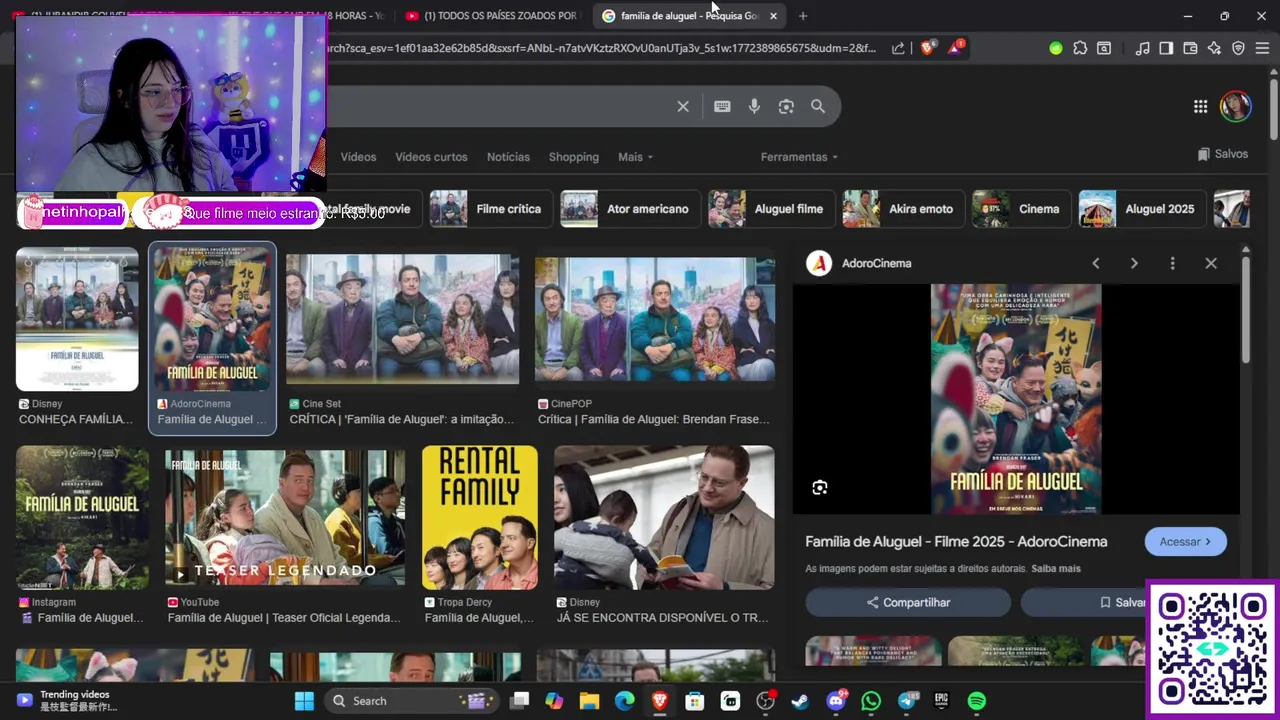Open the browser hamburger main menu

pyautogui.click(x=1263, y=48)
